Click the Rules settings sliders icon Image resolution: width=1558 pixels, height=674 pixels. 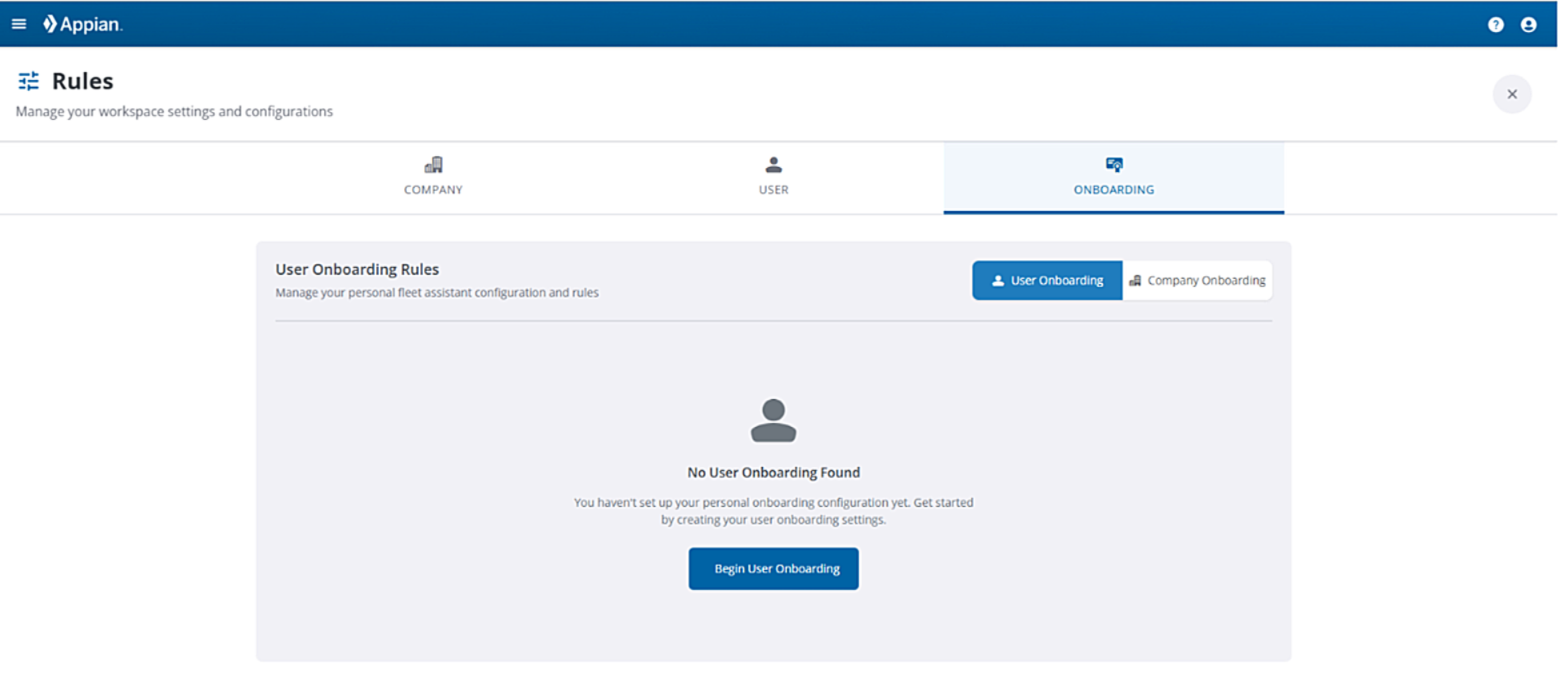(28, 80)
